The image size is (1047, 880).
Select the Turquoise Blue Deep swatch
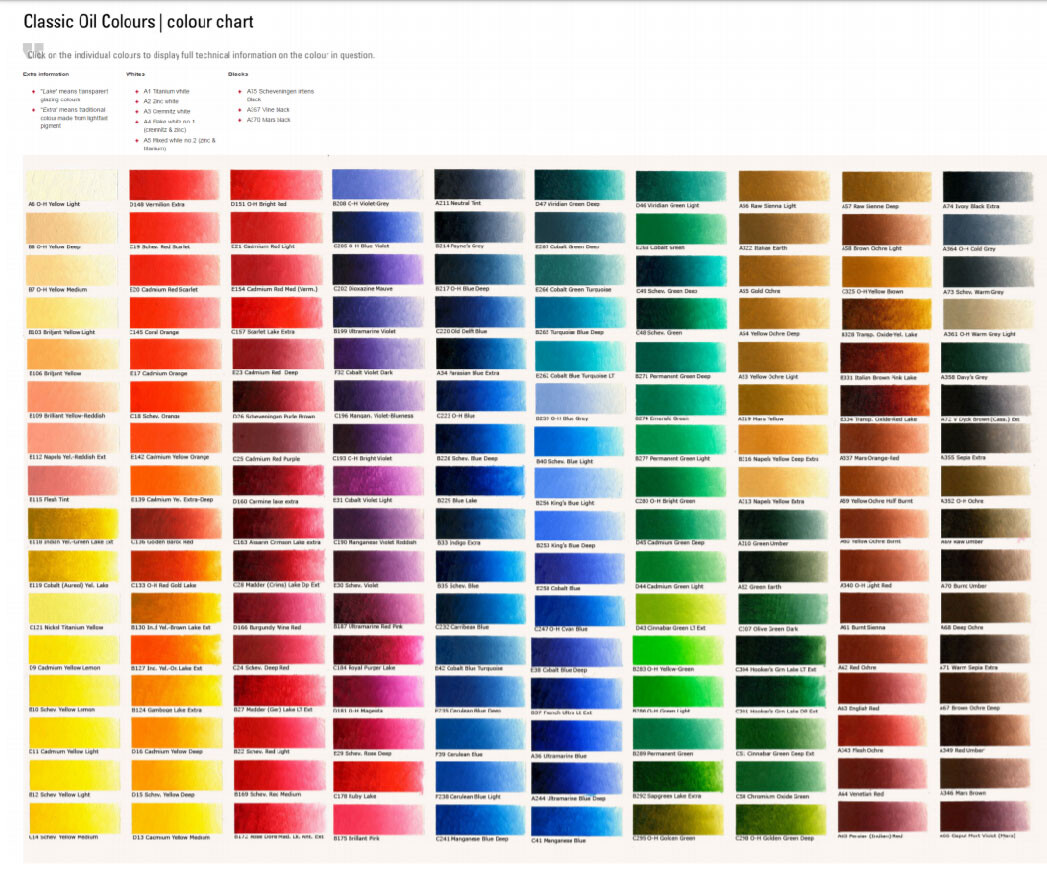(580, 313)
